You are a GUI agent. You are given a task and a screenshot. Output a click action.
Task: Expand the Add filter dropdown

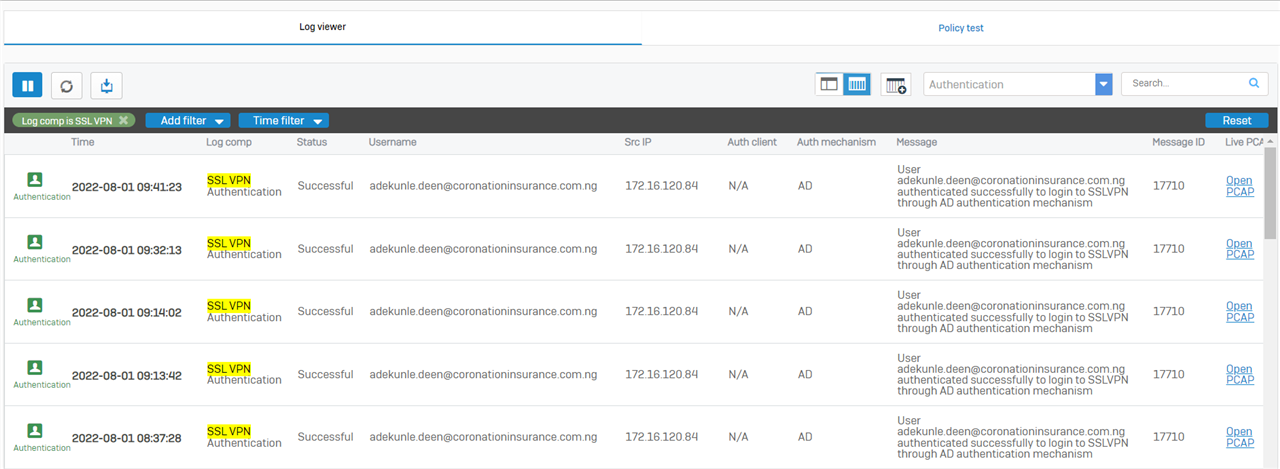click(x=188, y=120)
